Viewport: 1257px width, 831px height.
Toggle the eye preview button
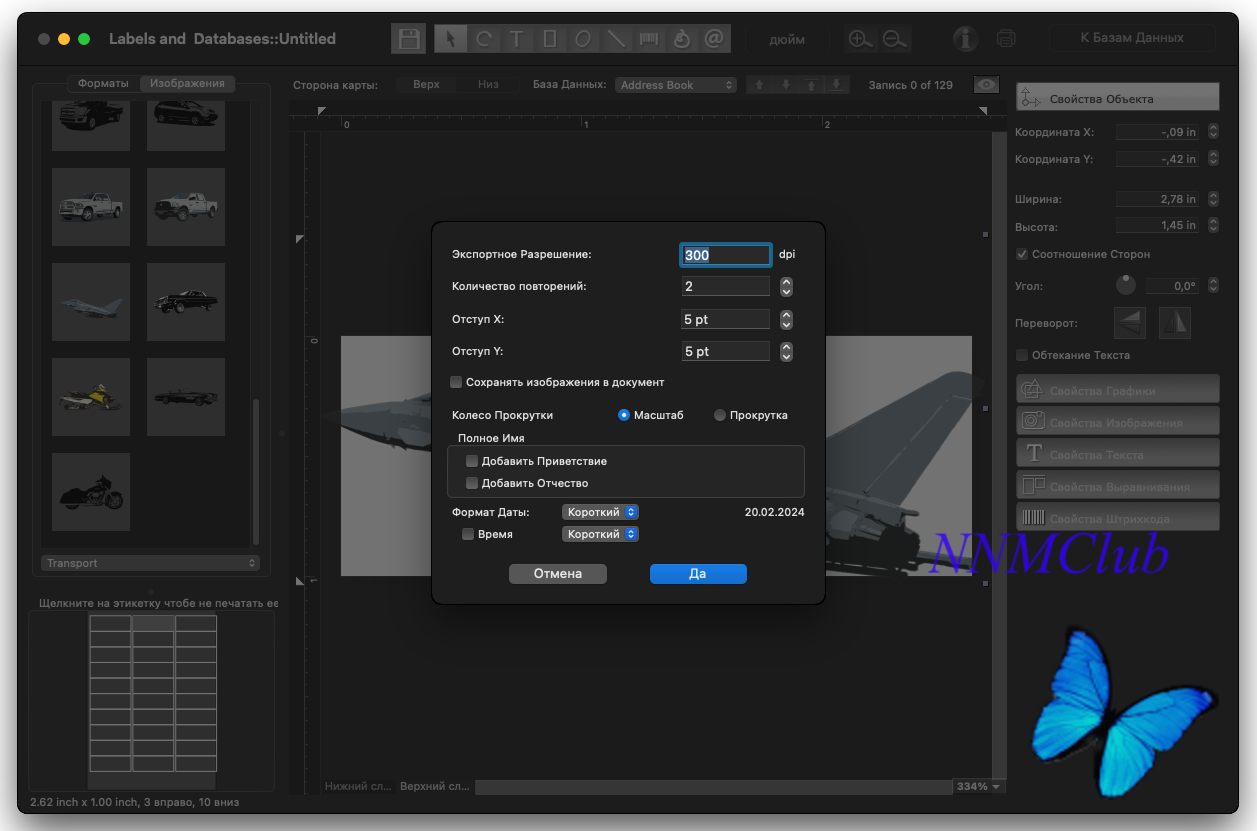987,85
